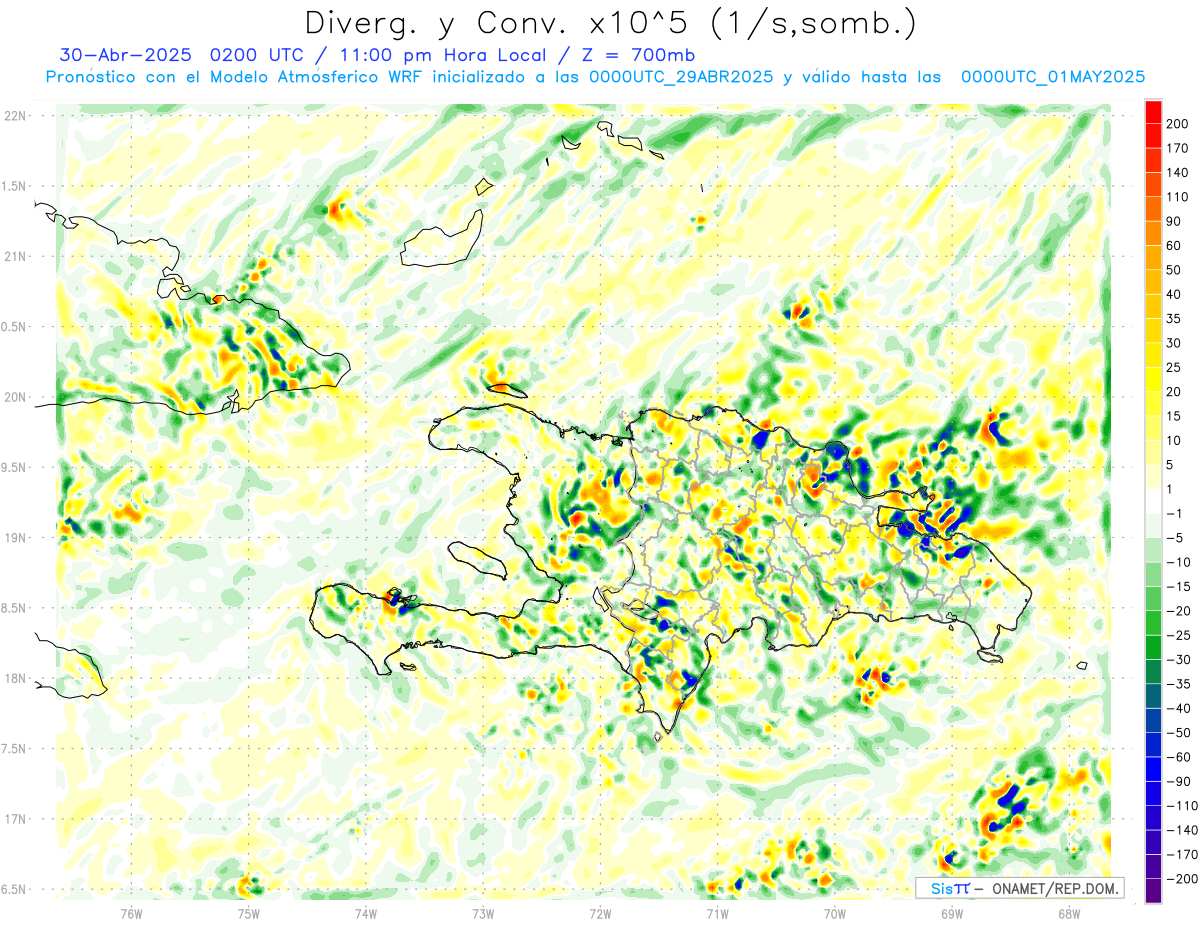The width and height of the screenshot is (1200, 927).
Task: Click the '72W' longitude label
Action: point(600,913)
